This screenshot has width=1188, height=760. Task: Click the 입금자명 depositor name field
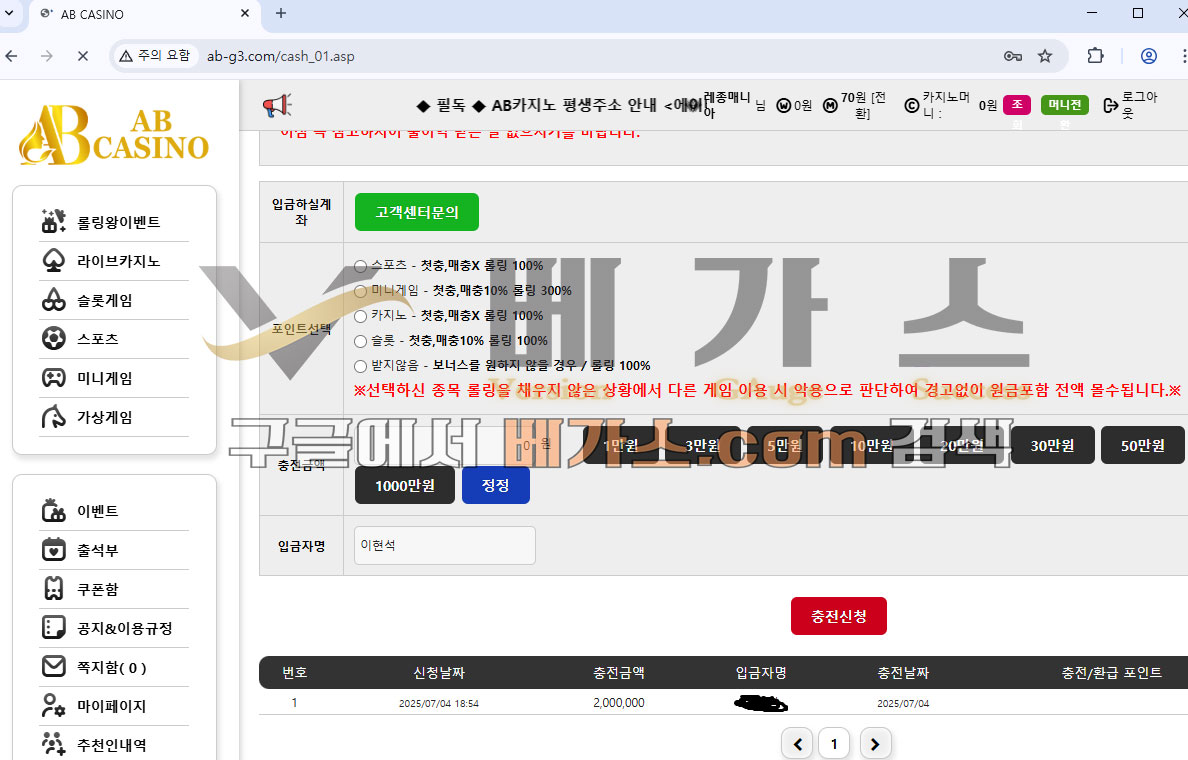point(445,546)
